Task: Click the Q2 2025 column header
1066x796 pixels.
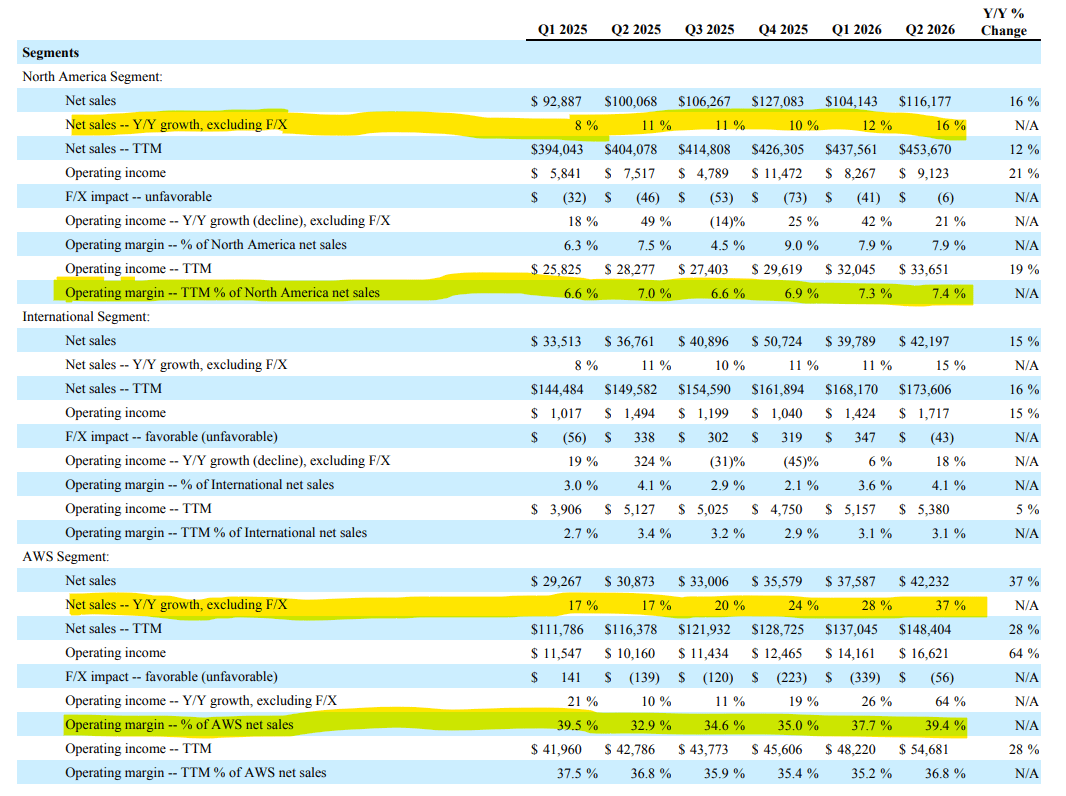Action: pos(636,30)
